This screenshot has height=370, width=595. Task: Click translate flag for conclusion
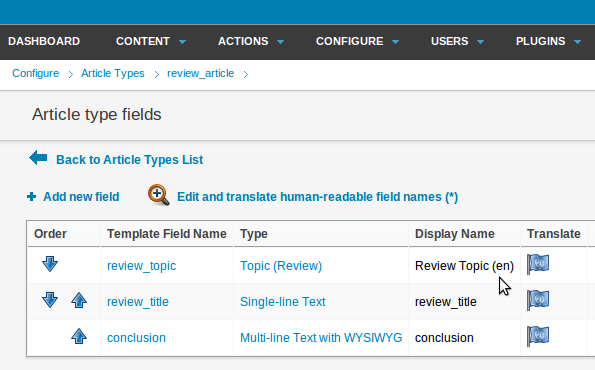[x=538, y=336]
